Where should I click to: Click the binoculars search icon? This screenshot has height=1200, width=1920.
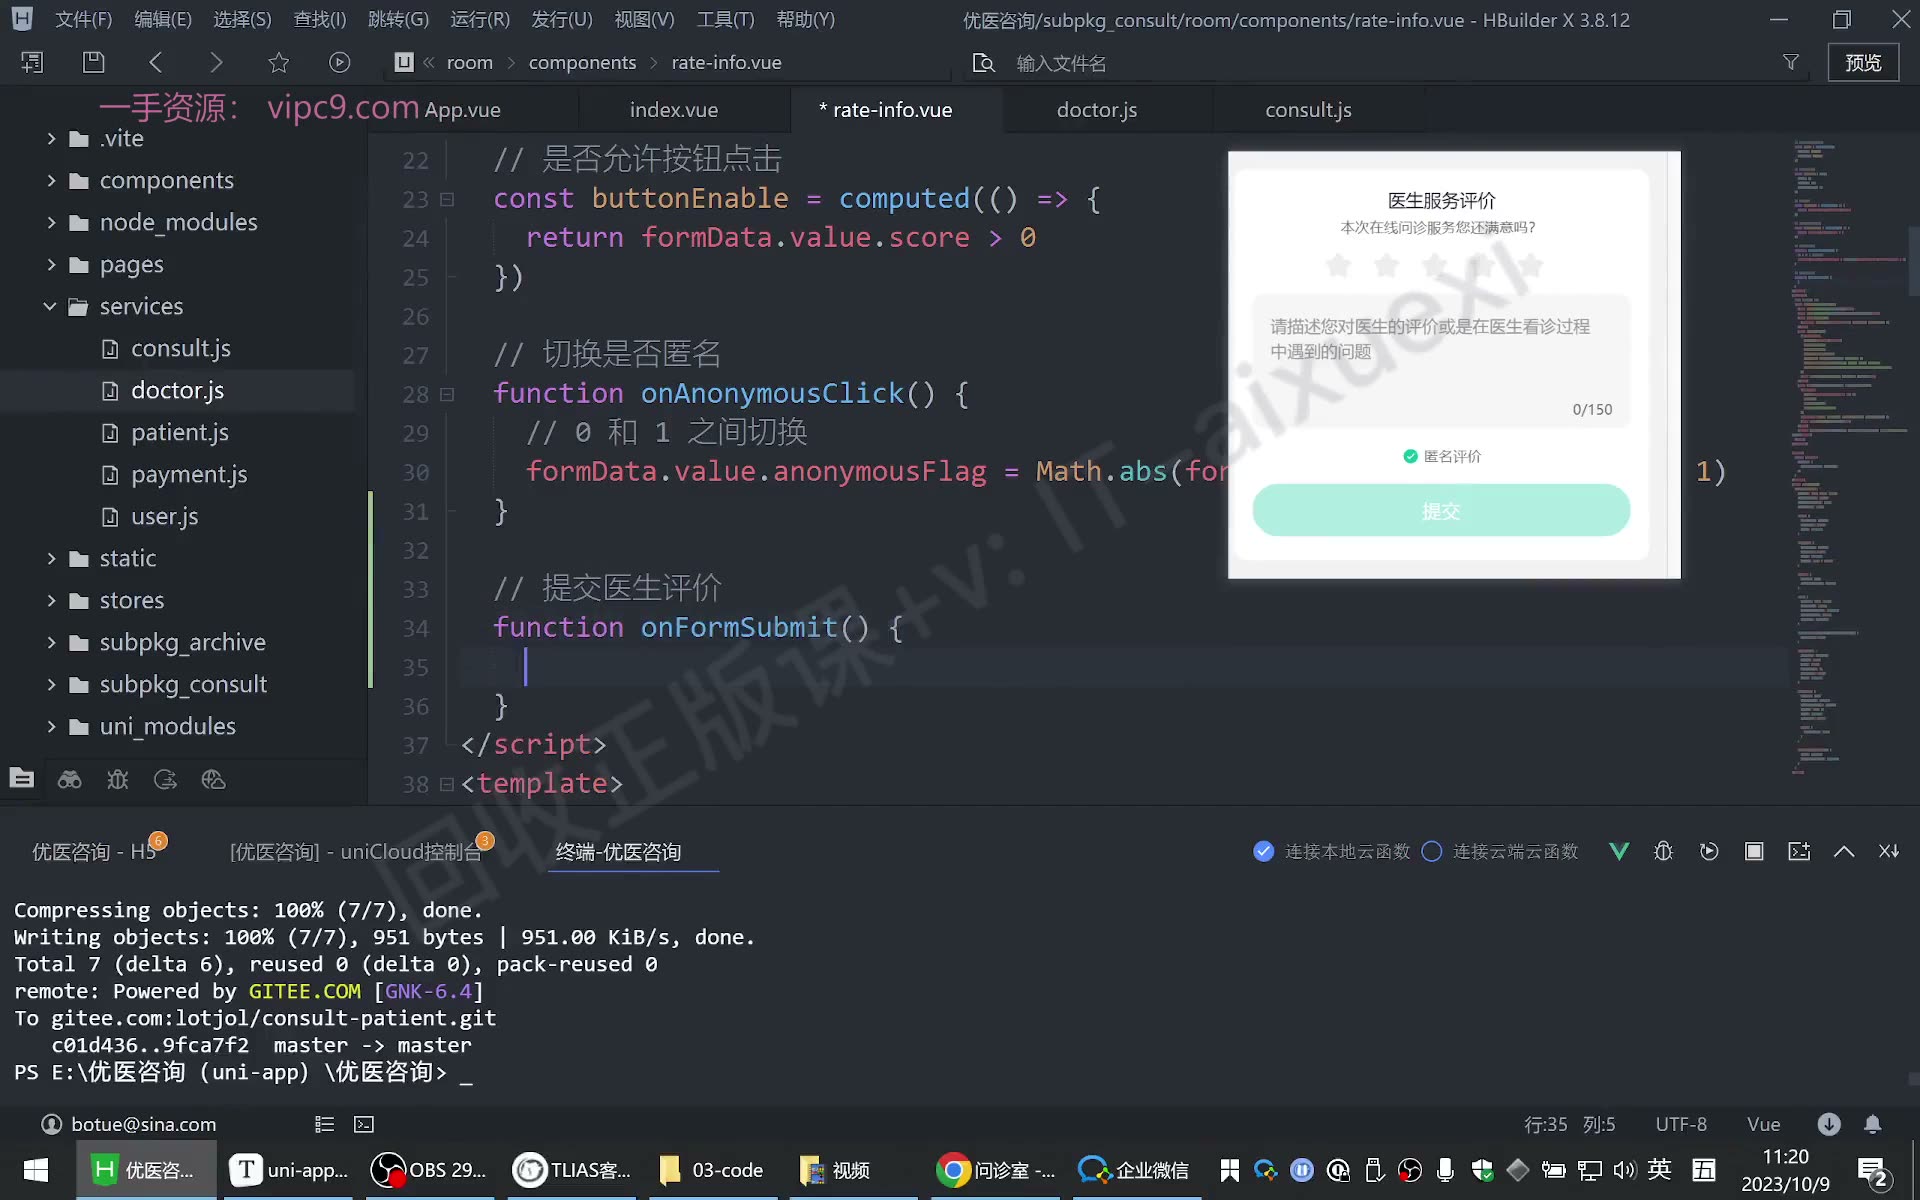[x=69, y=779]
